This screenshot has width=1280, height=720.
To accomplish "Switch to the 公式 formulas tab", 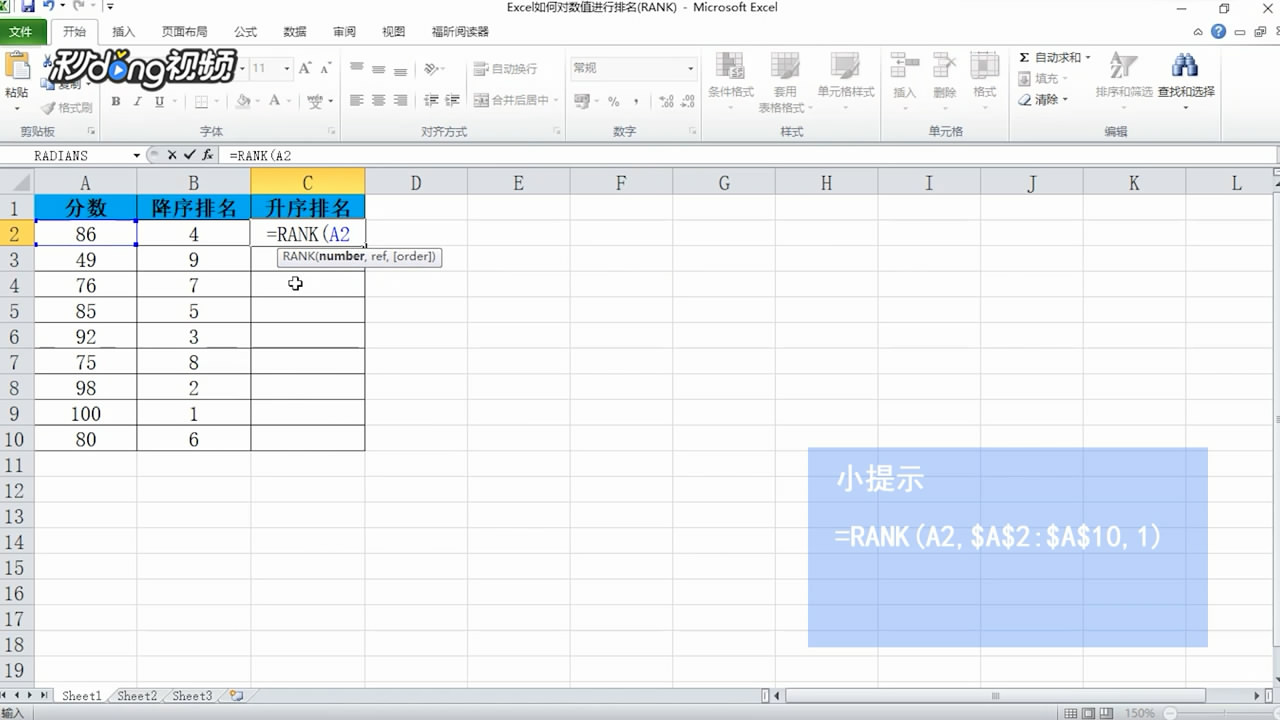I will pos(245,32).
